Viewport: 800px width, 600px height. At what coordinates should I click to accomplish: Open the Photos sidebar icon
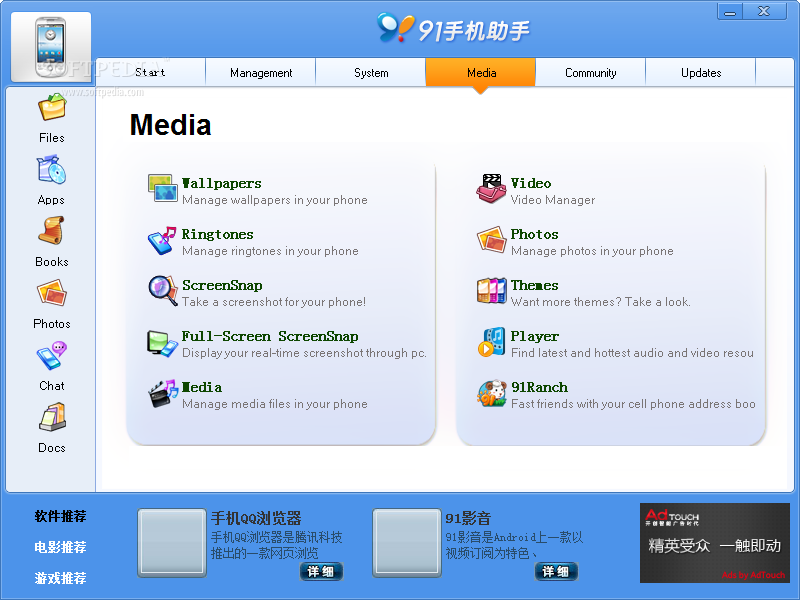coord(52,293)
